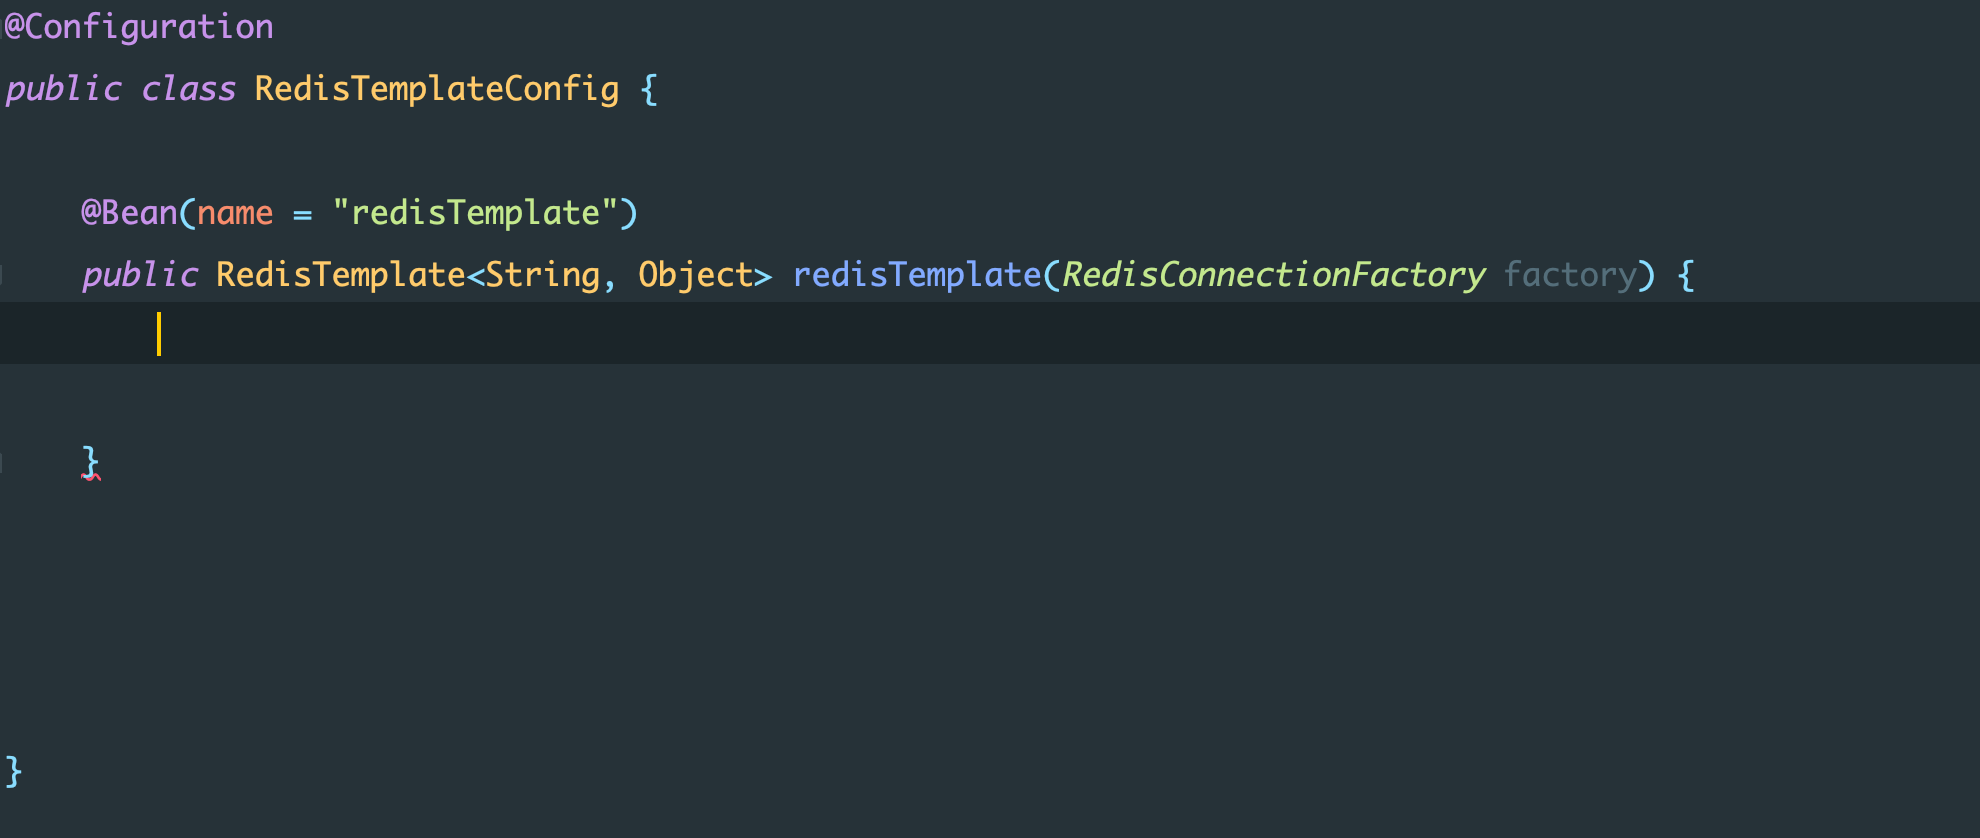
Task: Click the factory parameter name
Action: [1570, 275]
